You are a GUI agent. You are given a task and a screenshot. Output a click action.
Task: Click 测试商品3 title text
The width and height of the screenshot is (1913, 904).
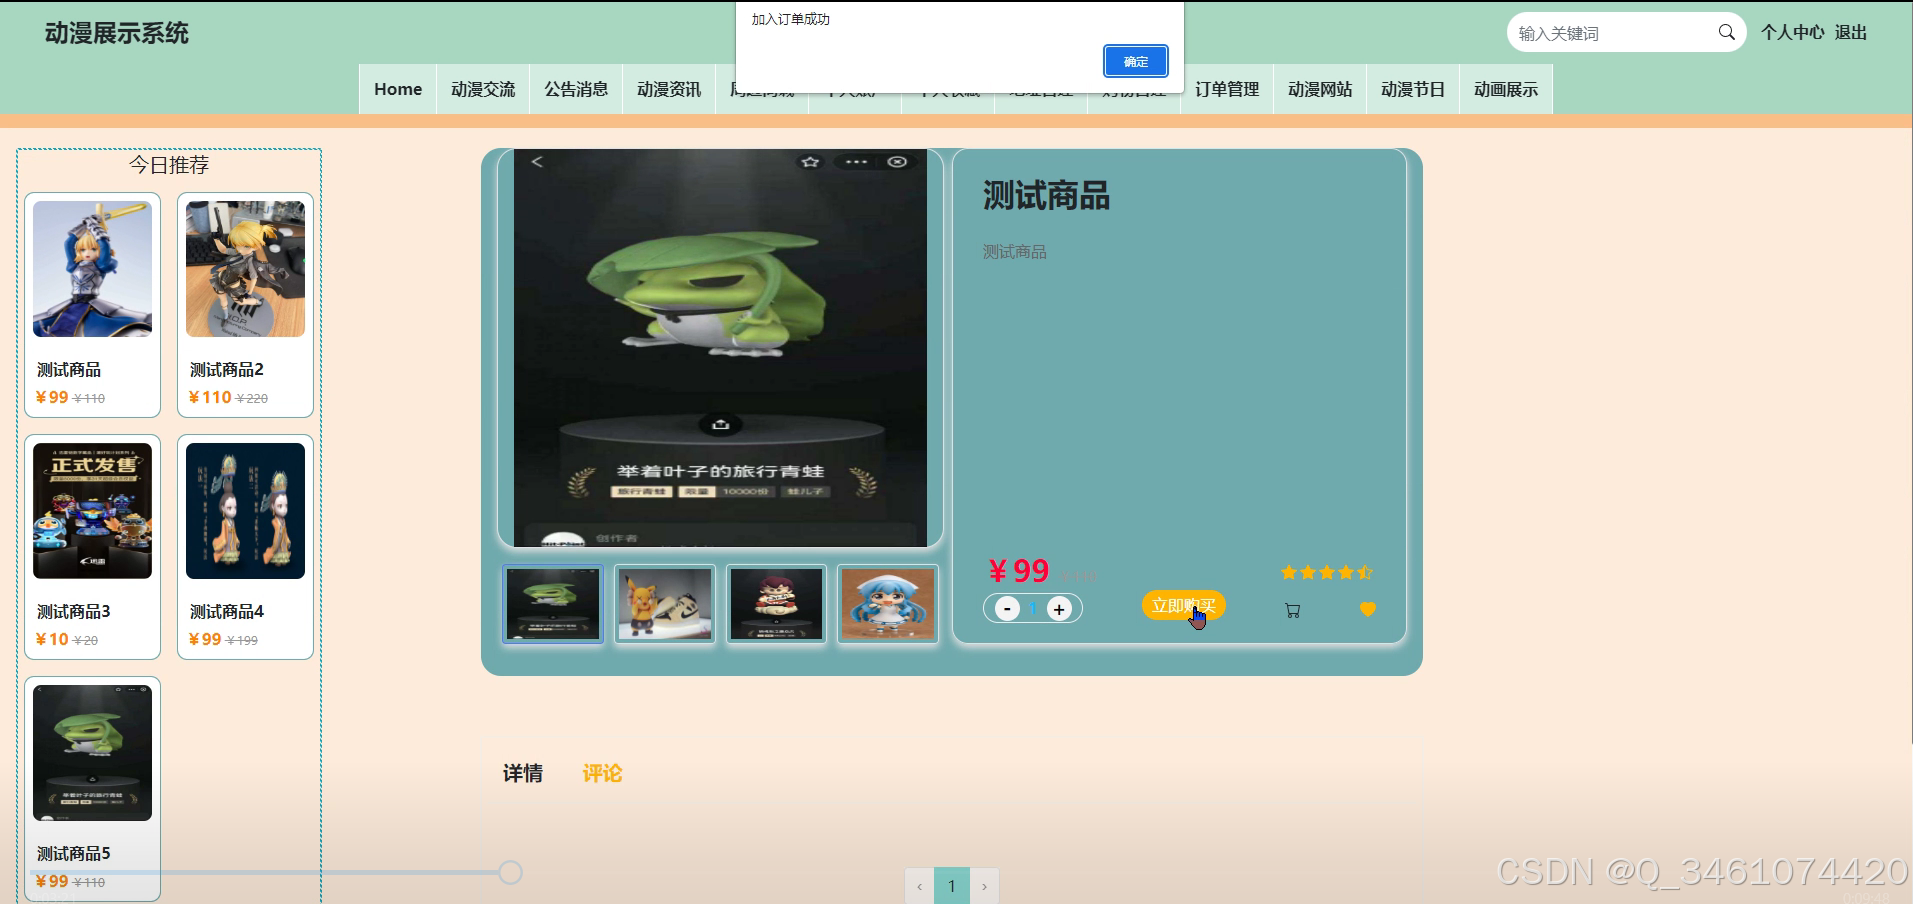(x=74, y=612)
